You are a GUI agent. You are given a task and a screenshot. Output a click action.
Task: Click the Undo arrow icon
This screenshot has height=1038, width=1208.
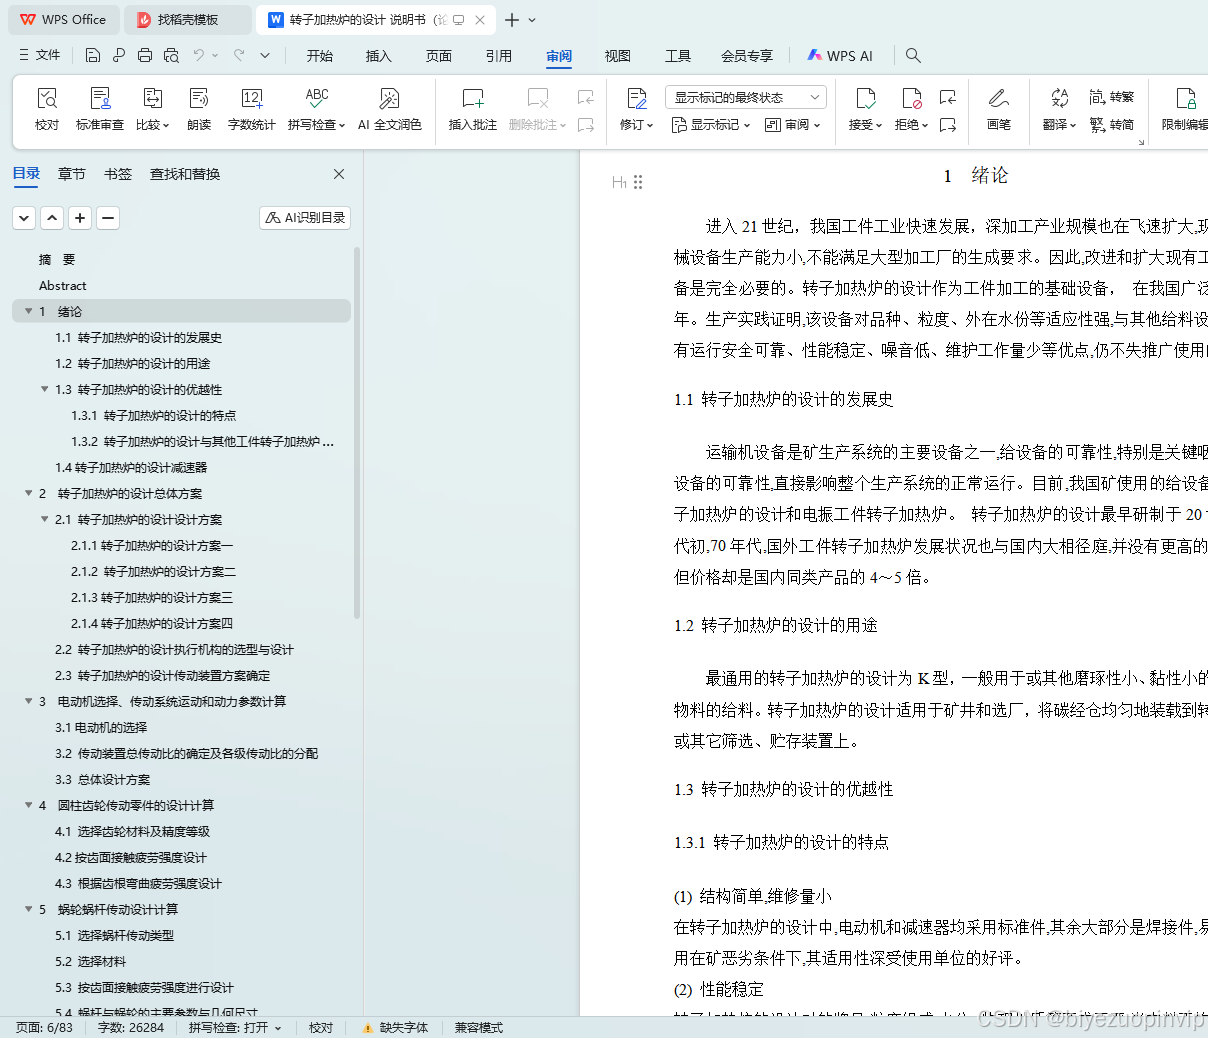[x=199, y=55]
